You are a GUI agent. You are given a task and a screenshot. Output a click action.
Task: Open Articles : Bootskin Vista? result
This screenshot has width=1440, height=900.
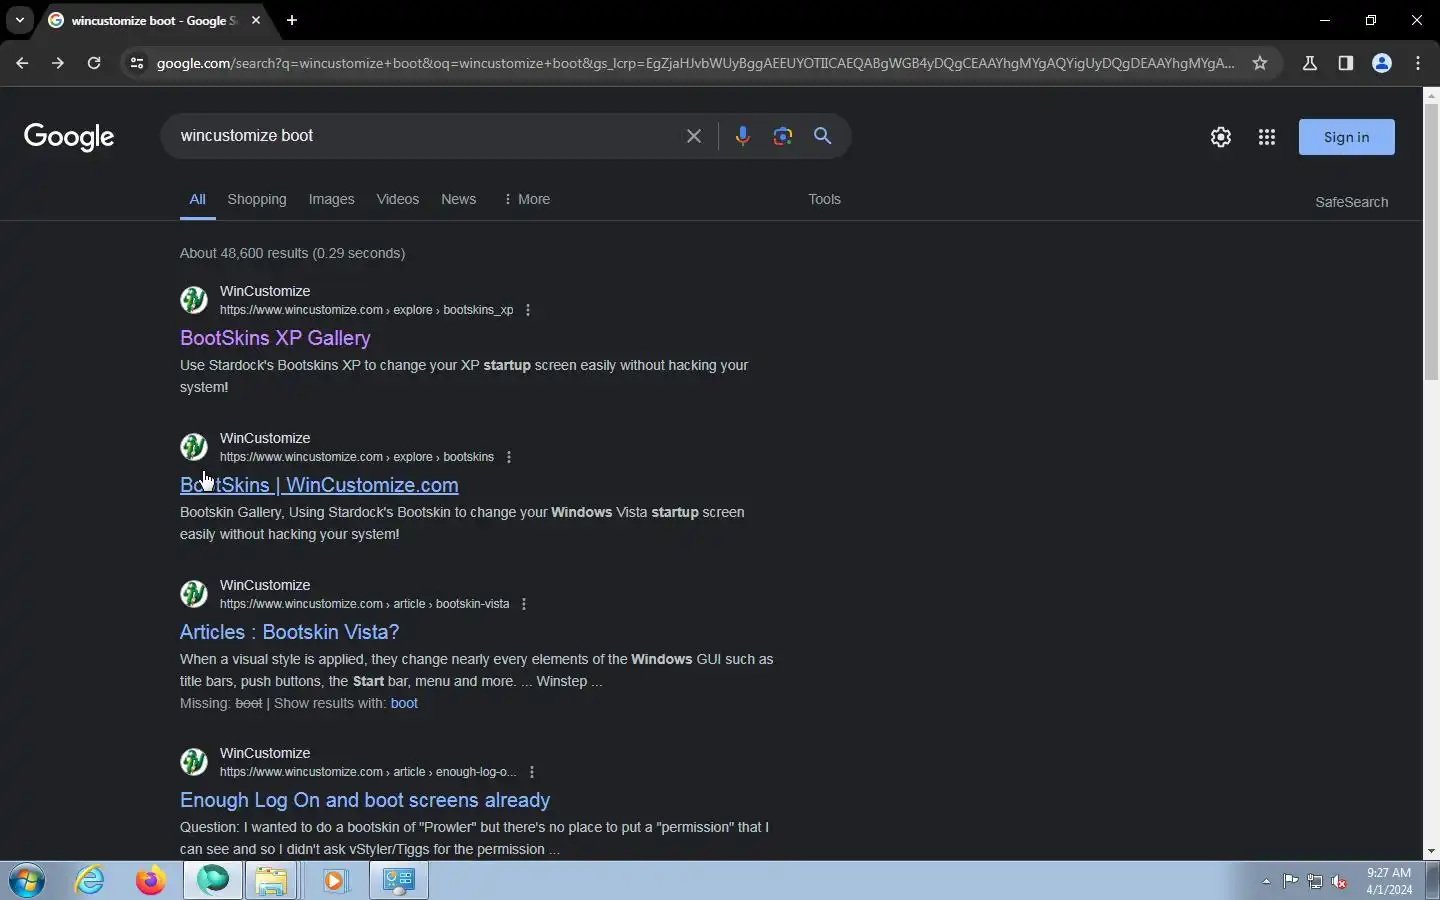(x=289, y=632)
